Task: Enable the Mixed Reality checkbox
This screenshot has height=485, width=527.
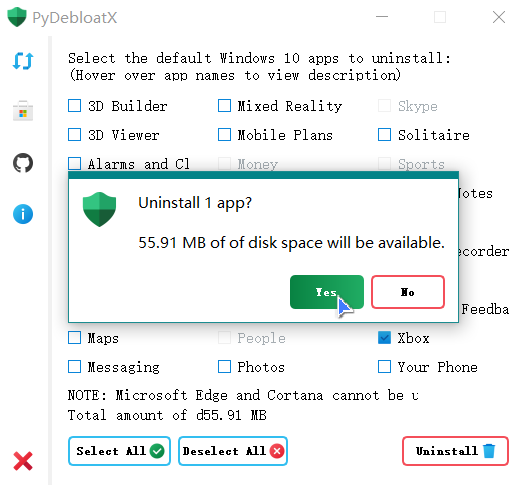Action: click(224, 106)
